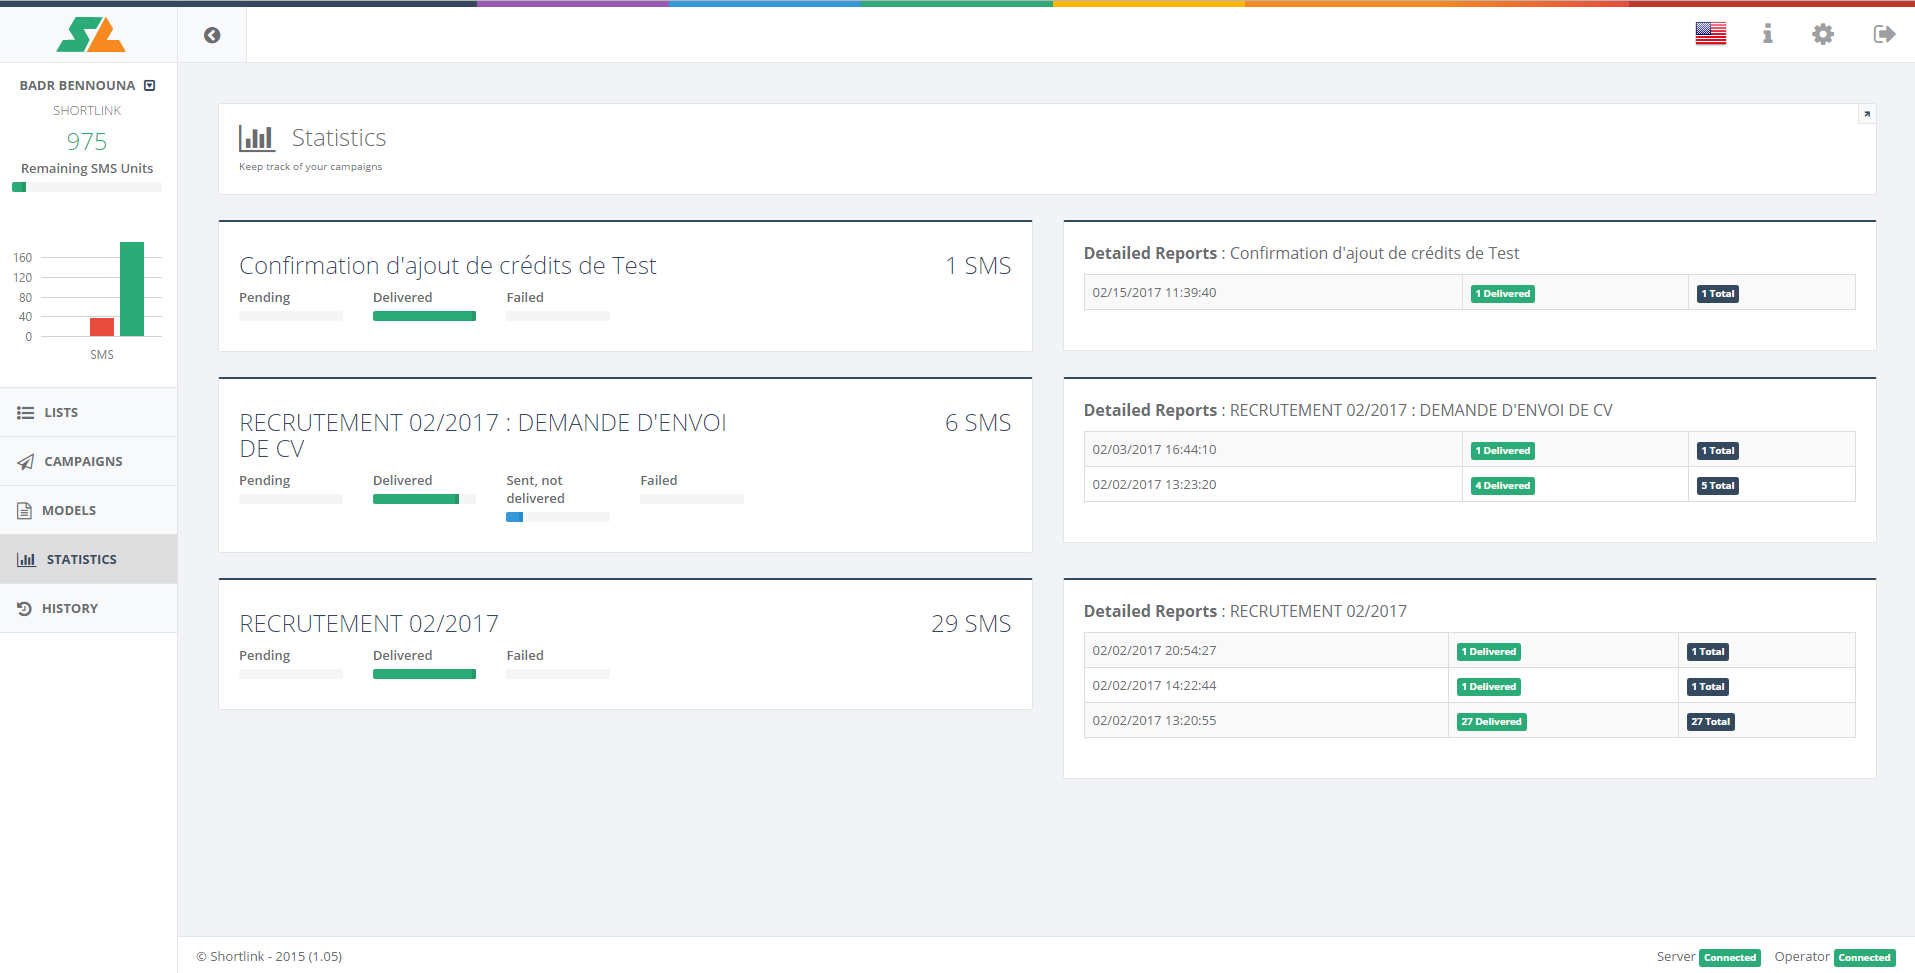The height and width of the screenshot is (973, 1915).
Task: Go to Campaigns section
Action: (89, 461)
